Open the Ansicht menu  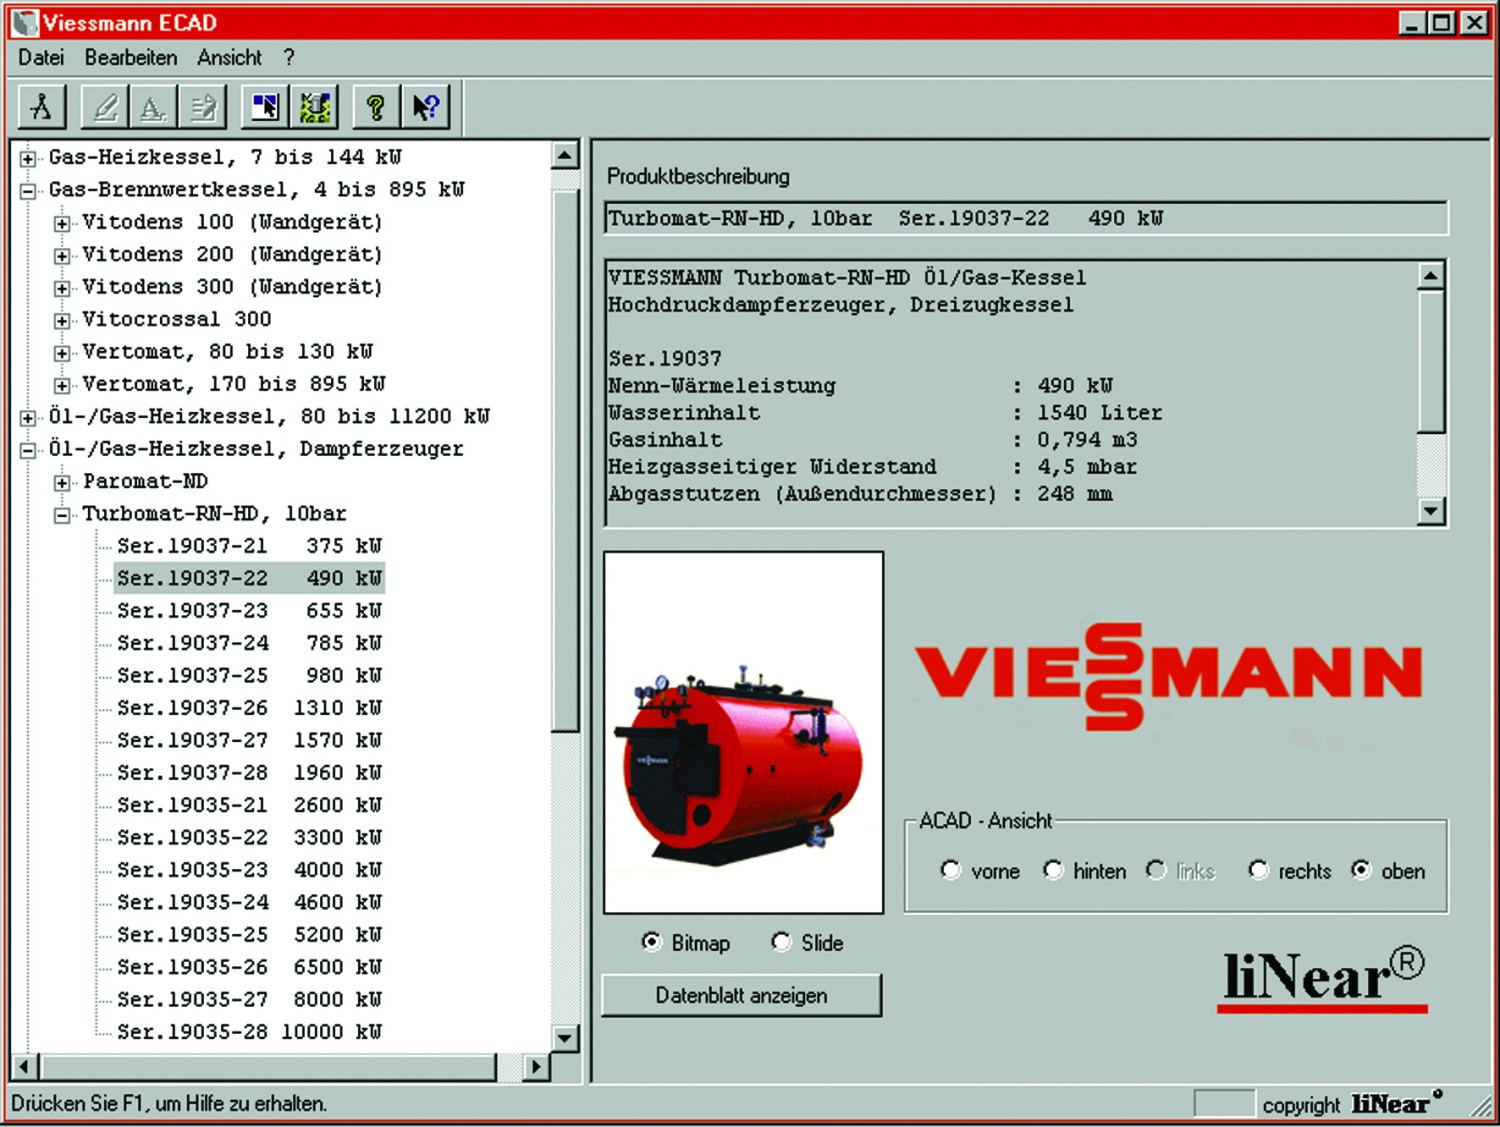(x=229, y=57)
